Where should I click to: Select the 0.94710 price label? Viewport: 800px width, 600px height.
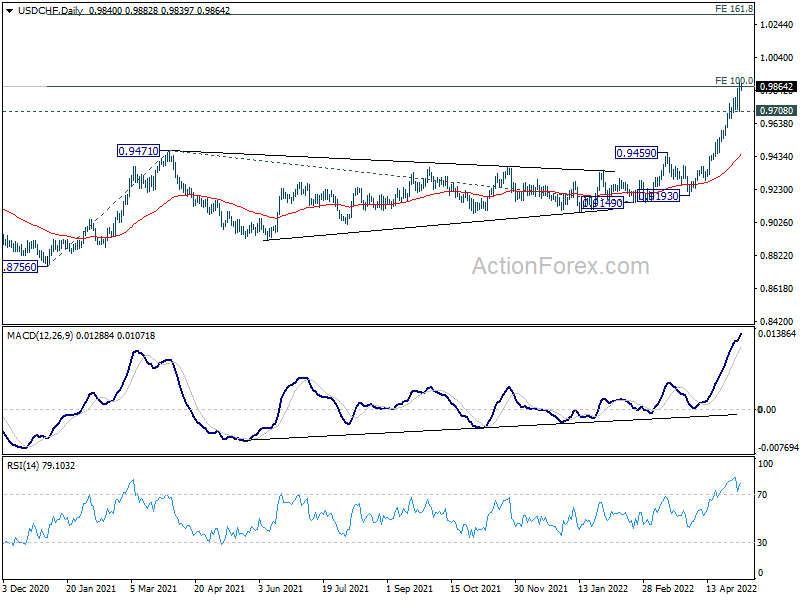[138, 151]
